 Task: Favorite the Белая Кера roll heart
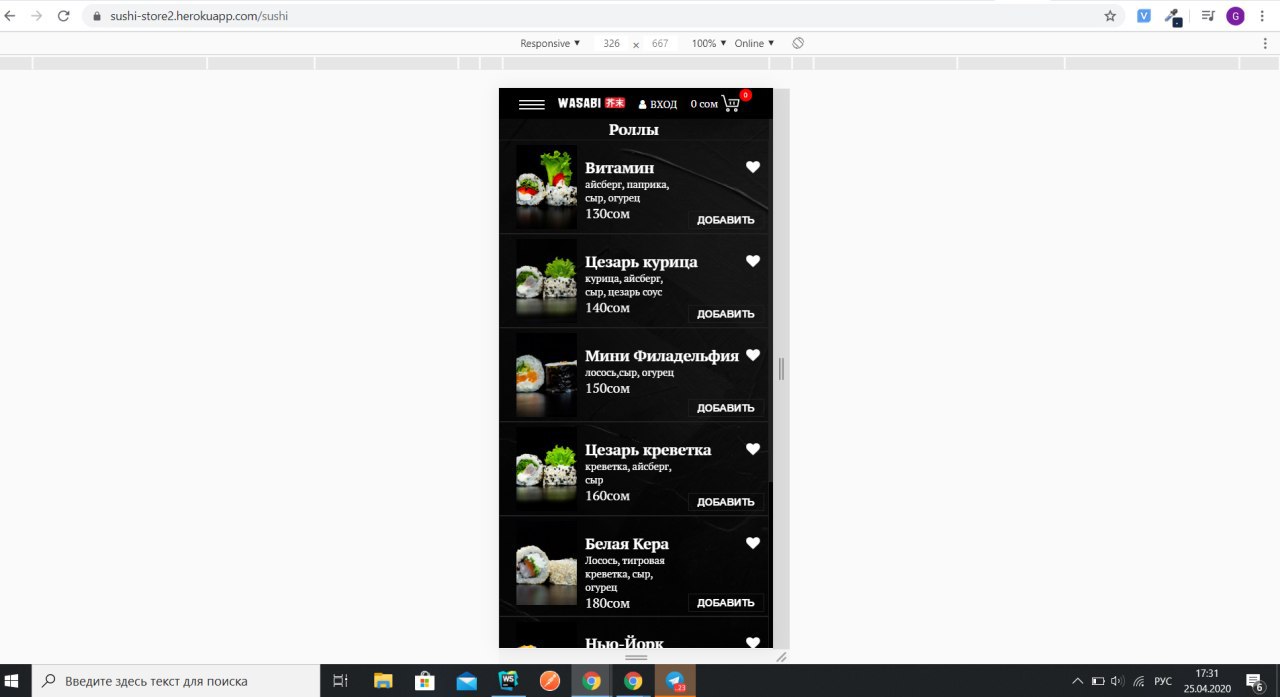tap(753, 543)
